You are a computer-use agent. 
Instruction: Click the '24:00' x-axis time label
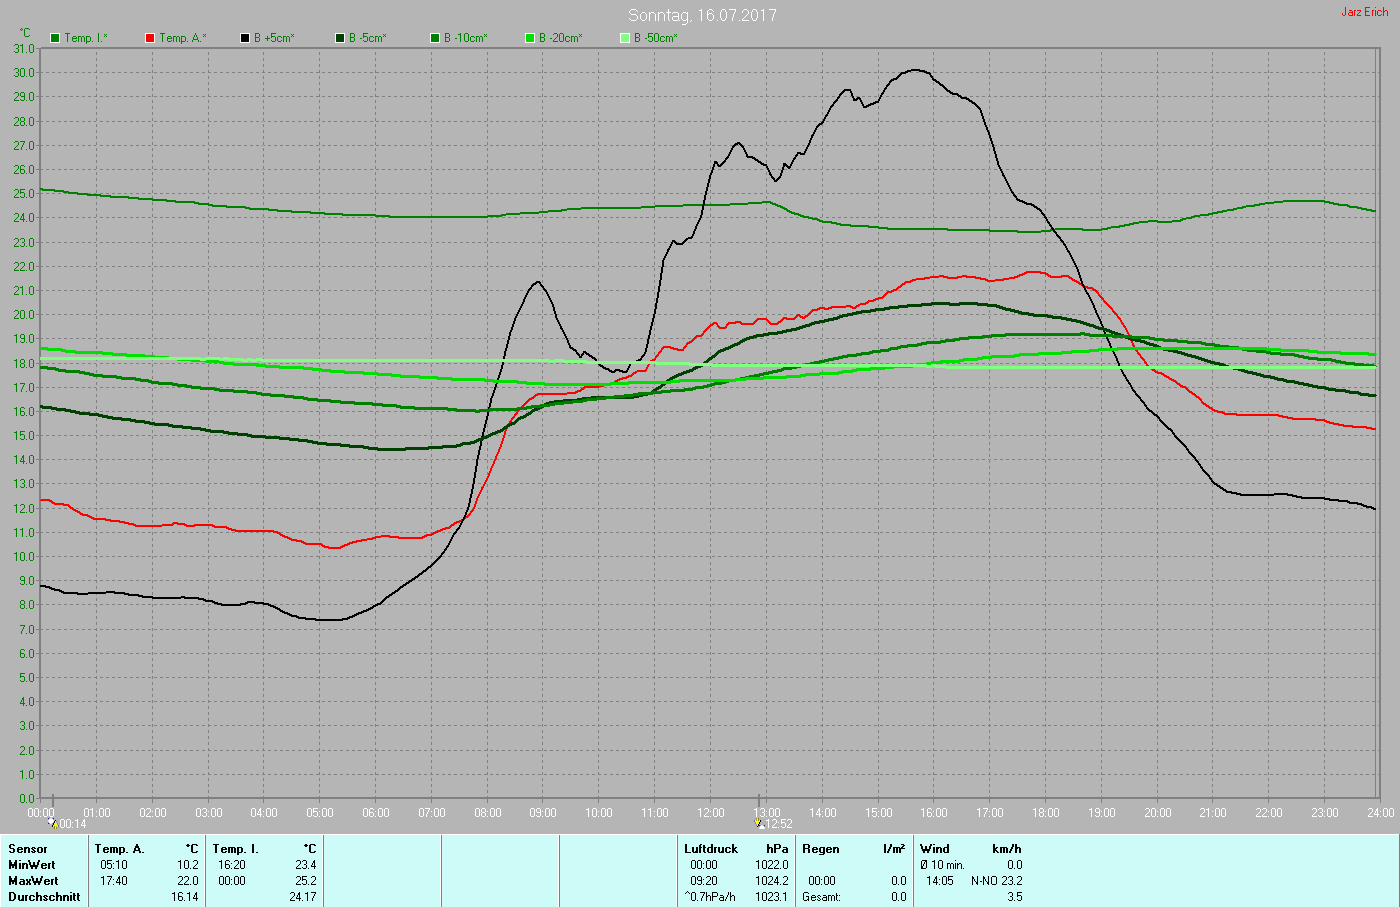pyautogui.click(x=1380, y=813)
